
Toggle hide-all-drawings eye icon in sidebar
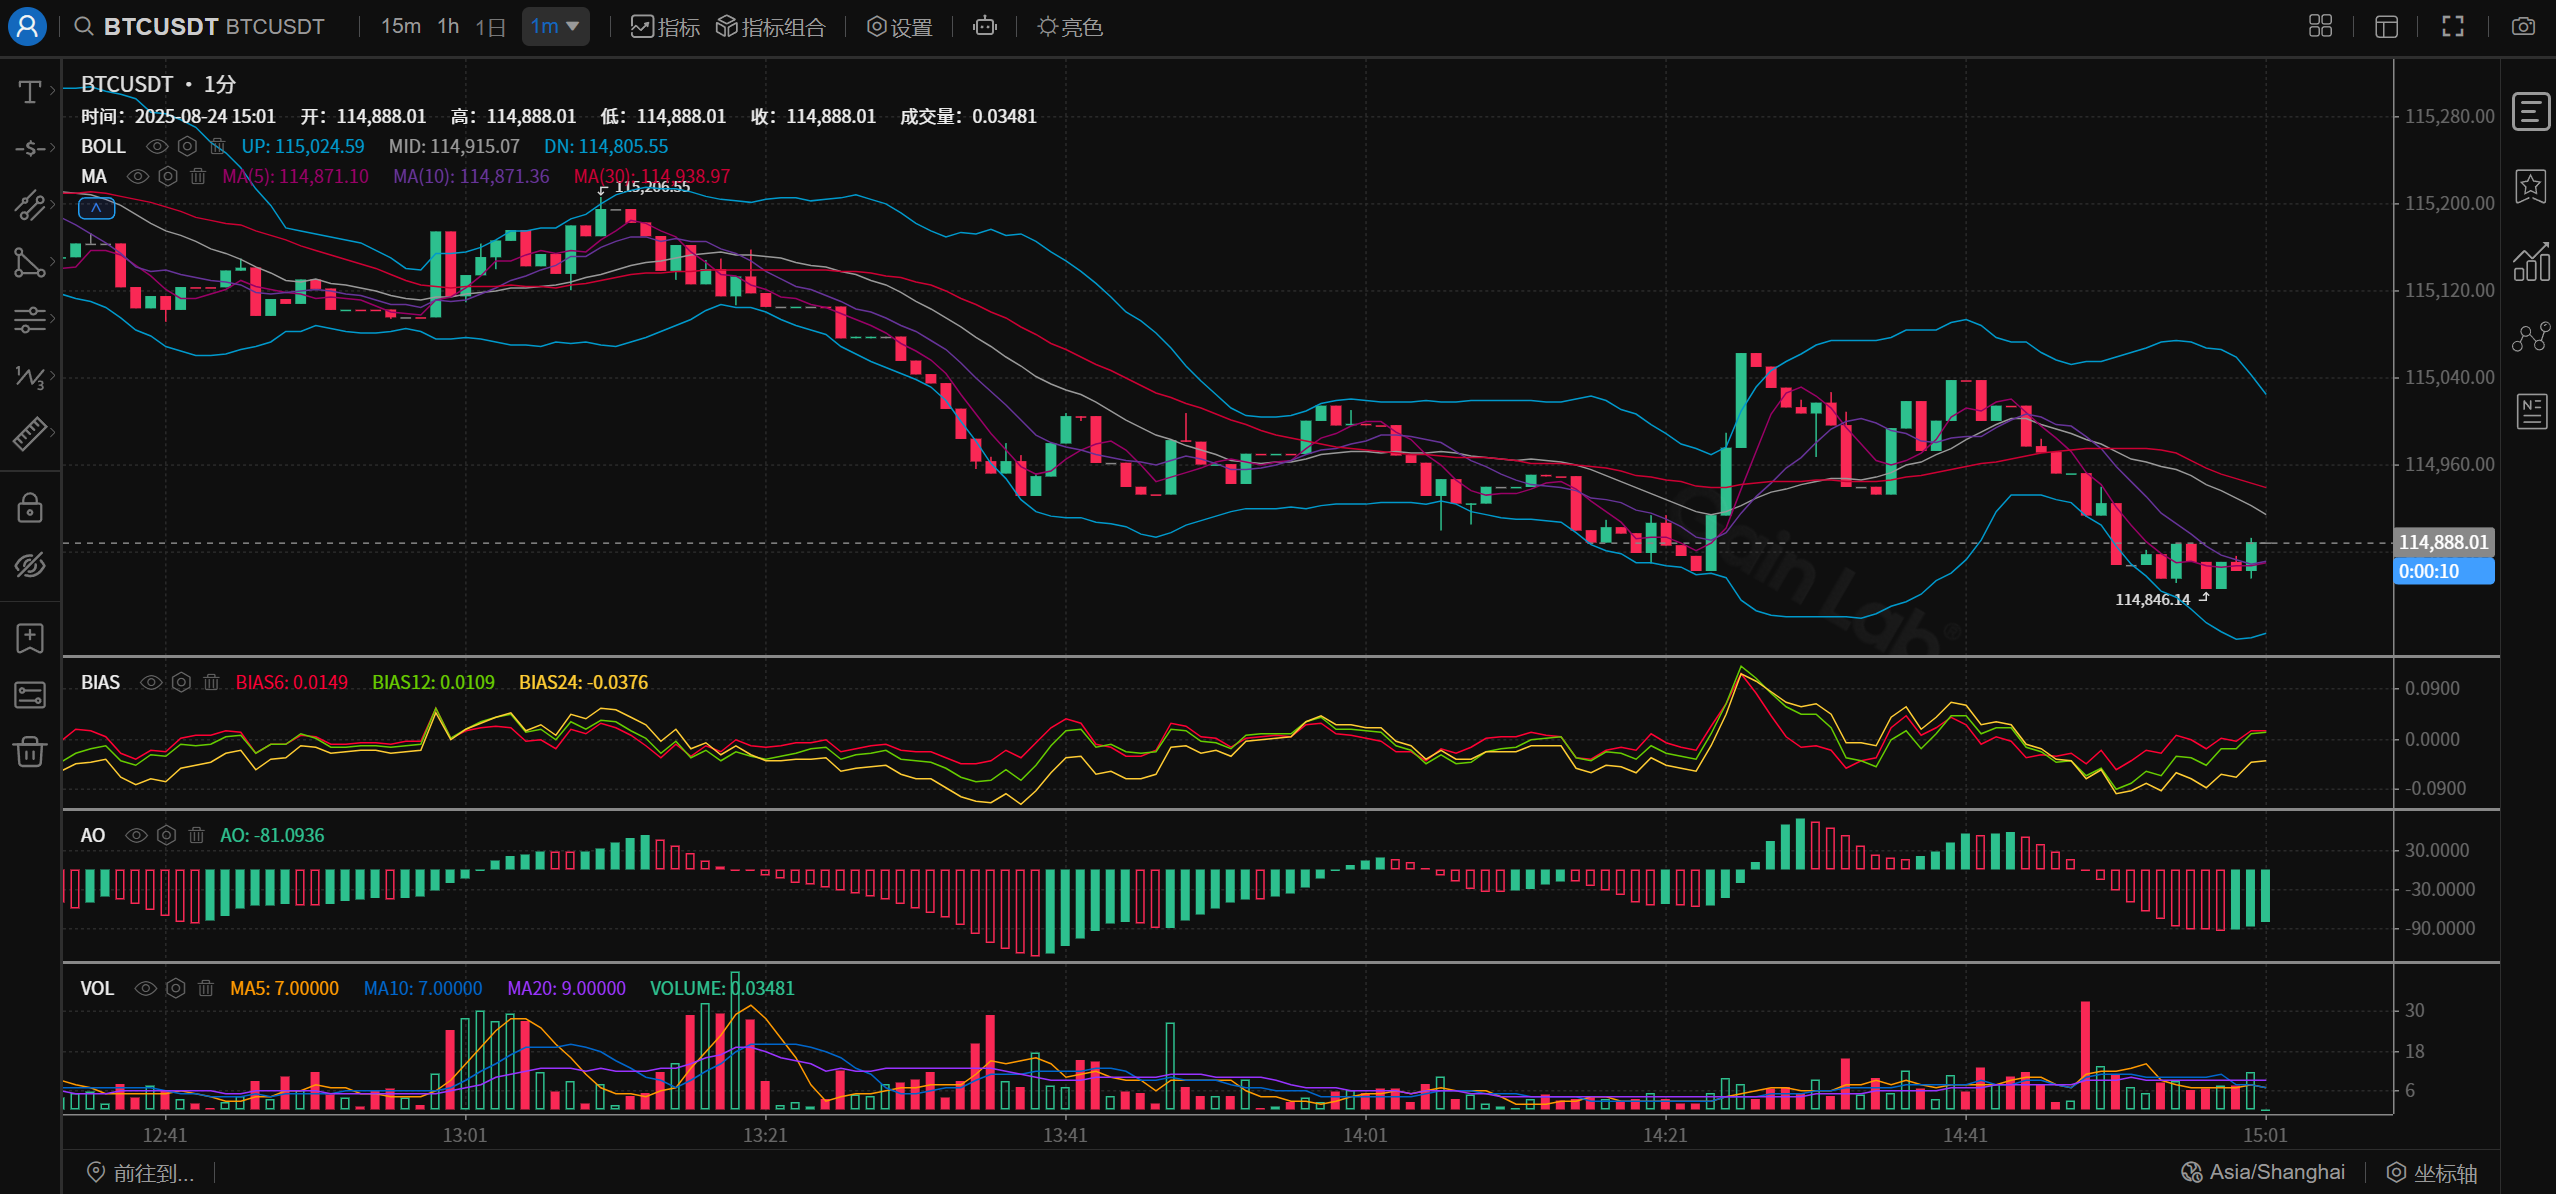[29, 565]
